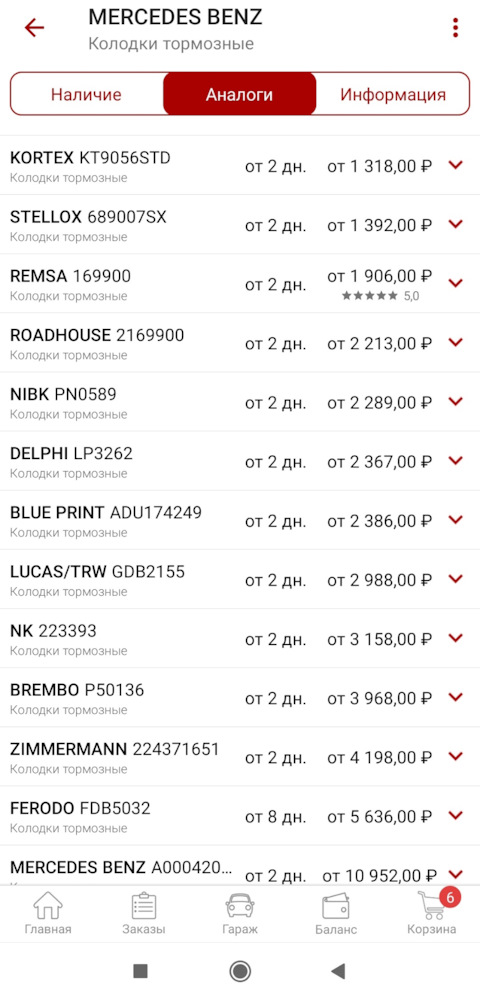480x1000 pixels.
Task: Switch to the Информация tab
Action: [393, 94]
